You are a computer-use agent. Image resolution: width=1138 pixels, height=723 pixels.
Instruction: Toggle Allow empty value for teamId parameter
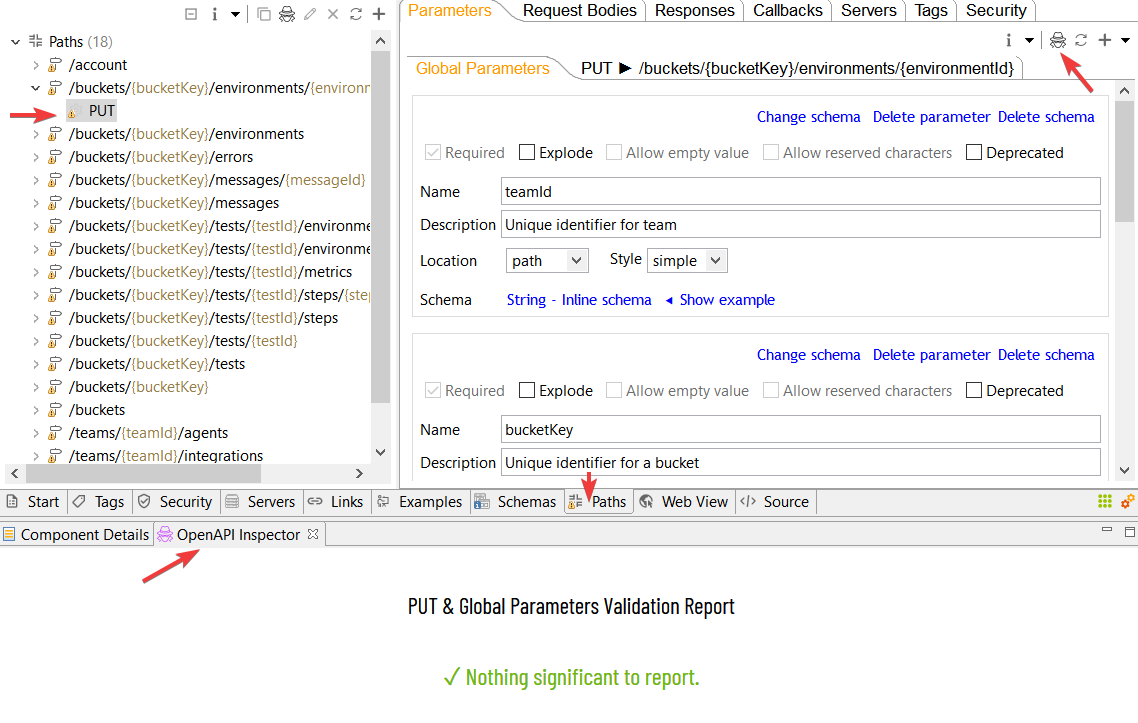614,152
